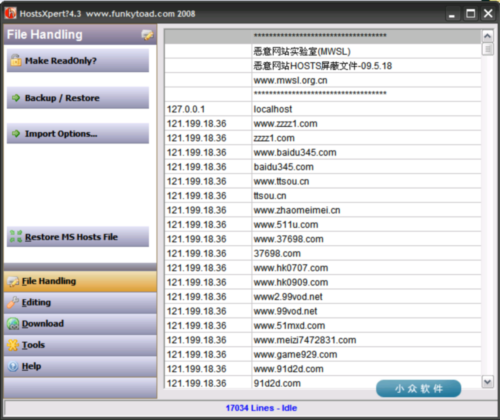Select the www2.99vod.net entry
This screenshot has width=500, height=420.
tap(366, 297)
